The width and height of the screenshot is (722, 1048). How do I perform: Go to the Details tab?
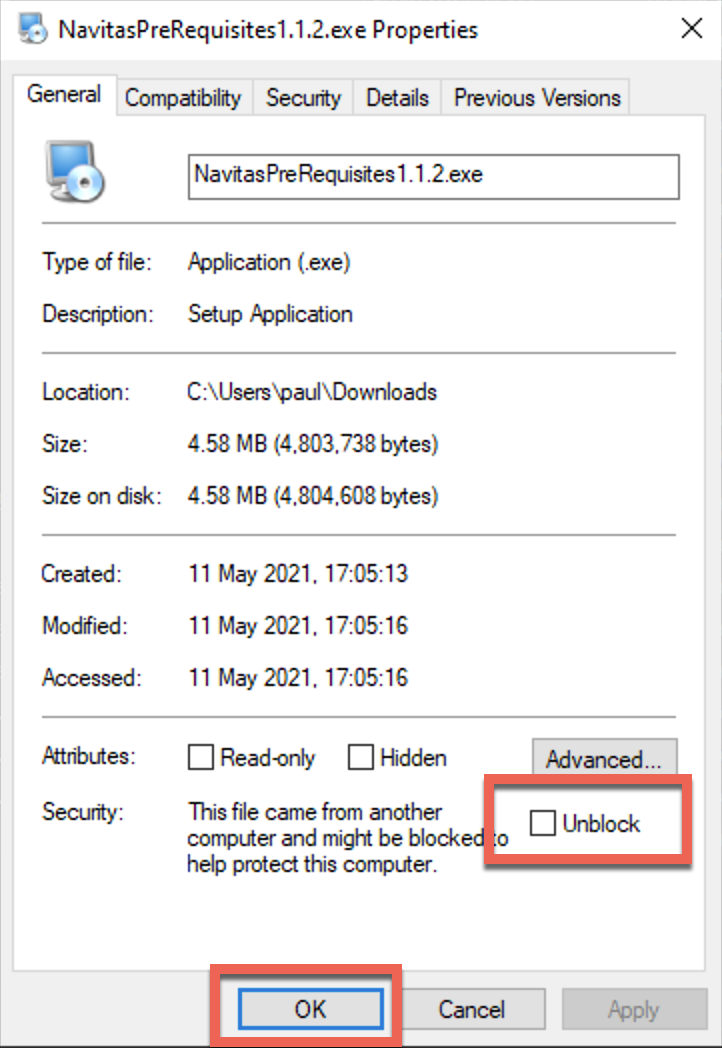pos(397,98)
